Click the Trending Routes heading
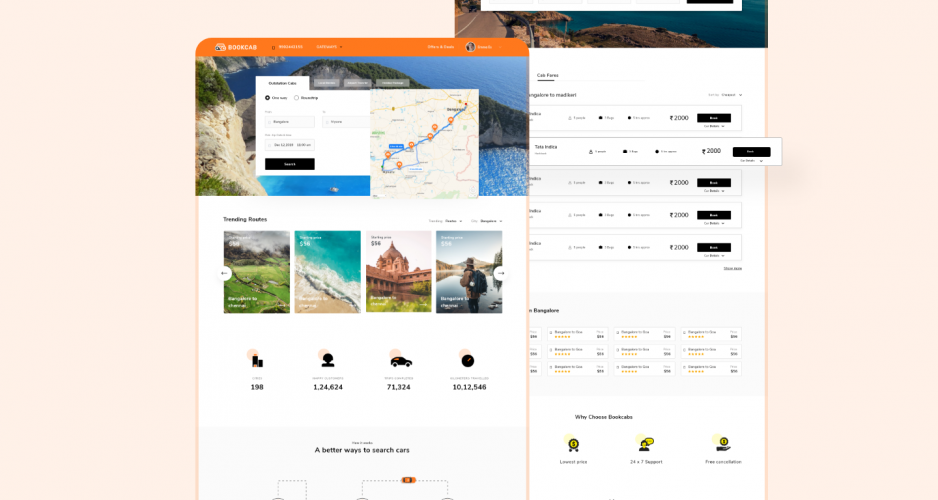Image resolution: width=938 pixels, height=500 pixels. 245,219
